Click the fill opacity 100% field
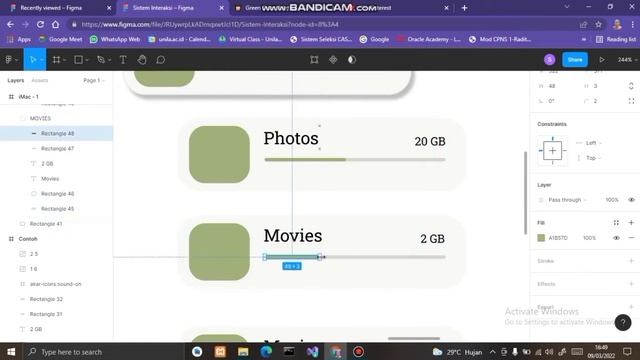640x360 pixels. [589, 238]
